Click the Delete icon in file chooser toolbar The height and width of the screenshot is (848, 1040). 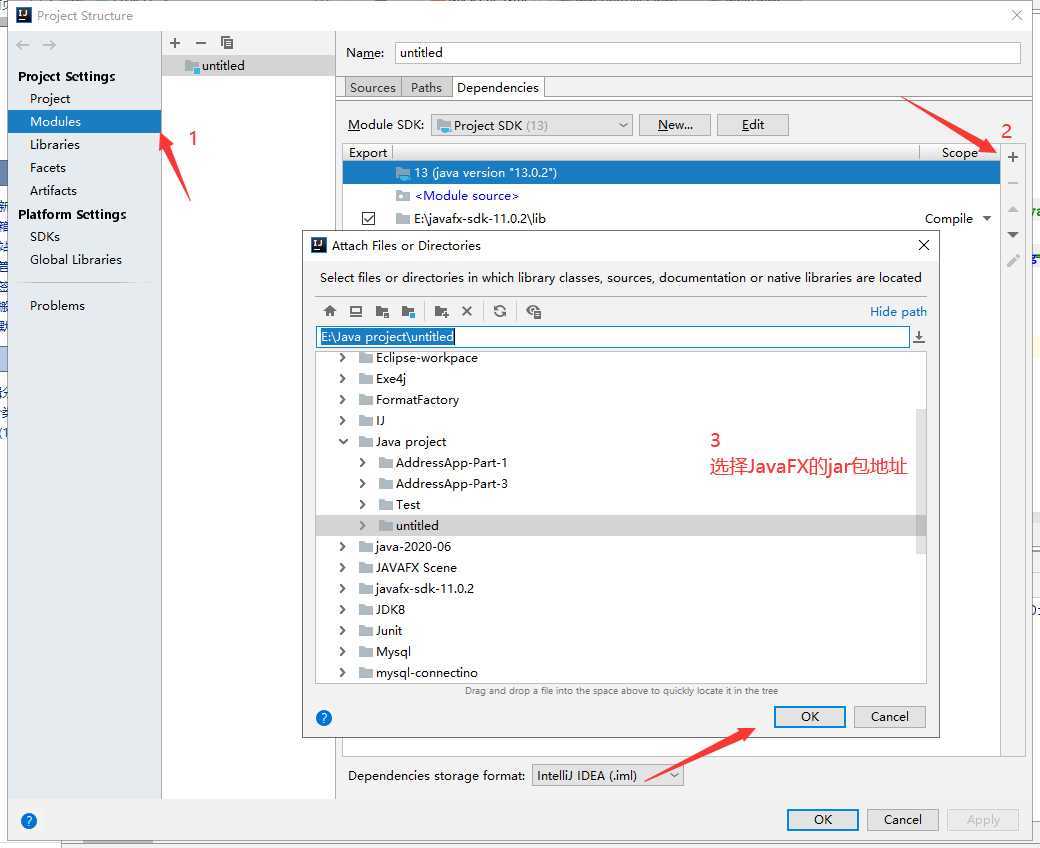467,311
